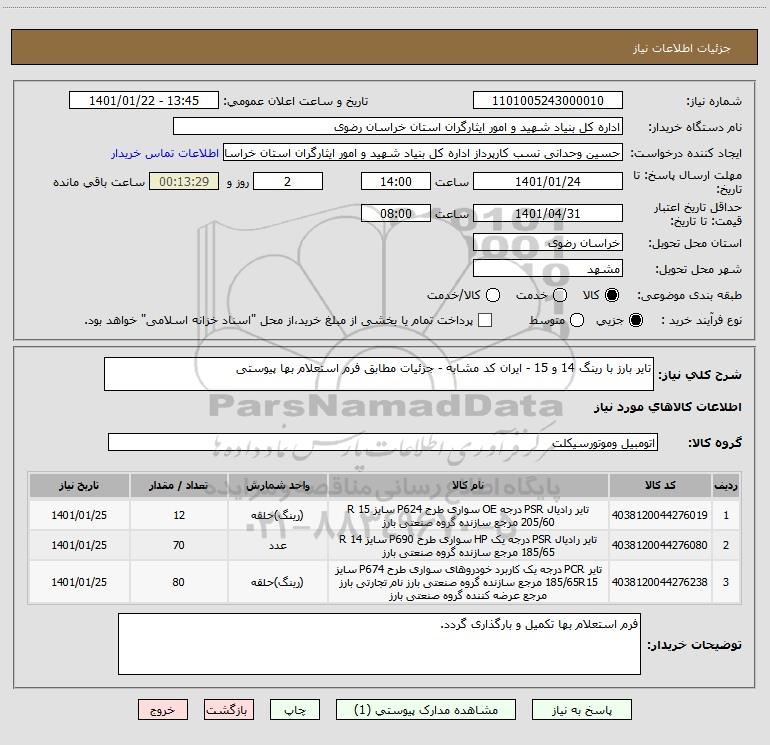Open the اطلاعات تماس خریدار link

pos(165,153)
